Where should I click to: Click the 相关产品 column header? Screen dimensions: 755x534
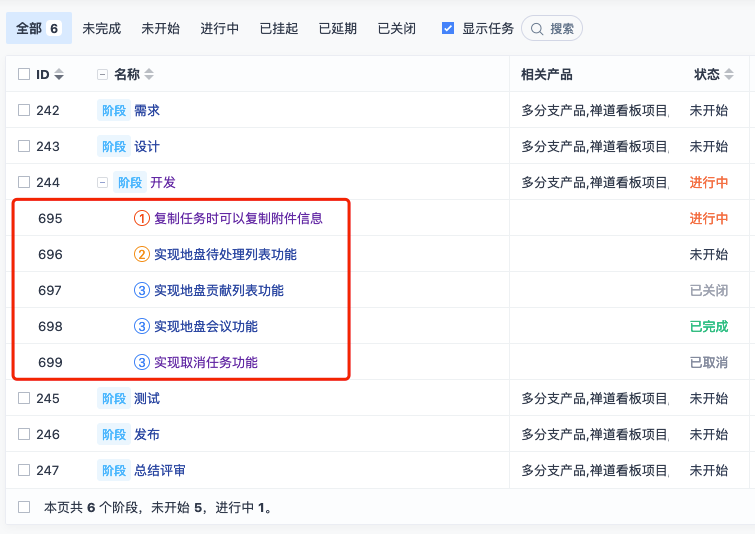tap(547, 74)
